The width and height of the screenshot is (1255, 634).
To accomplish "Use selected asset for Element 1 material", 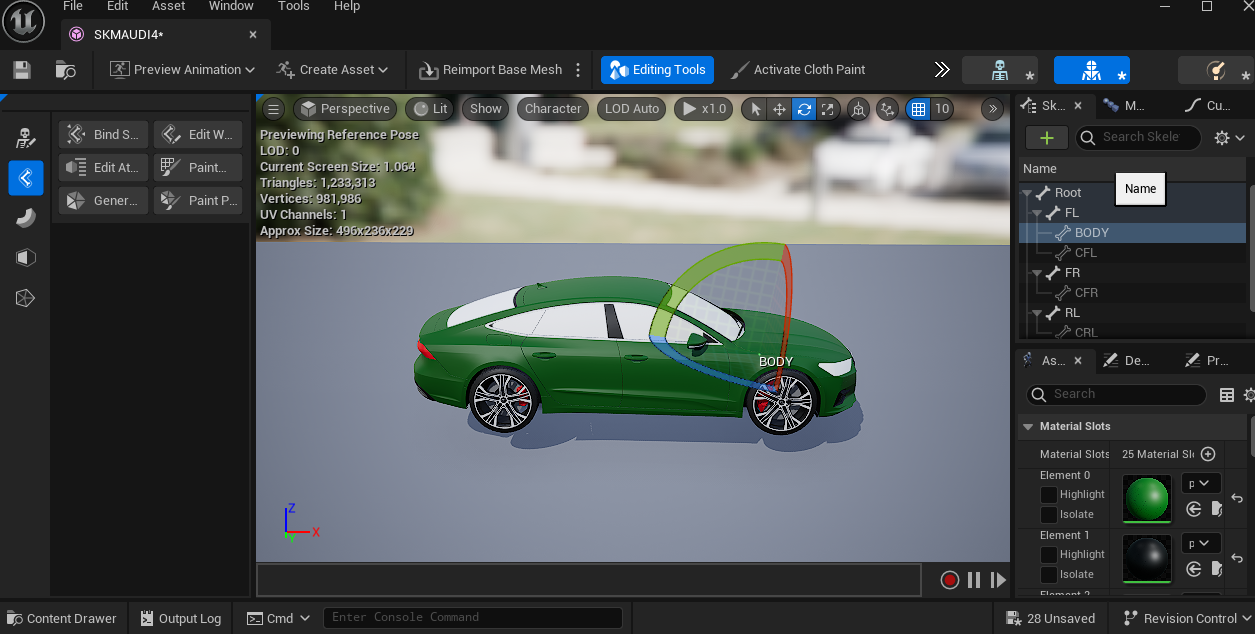I will click(1194, 569).
